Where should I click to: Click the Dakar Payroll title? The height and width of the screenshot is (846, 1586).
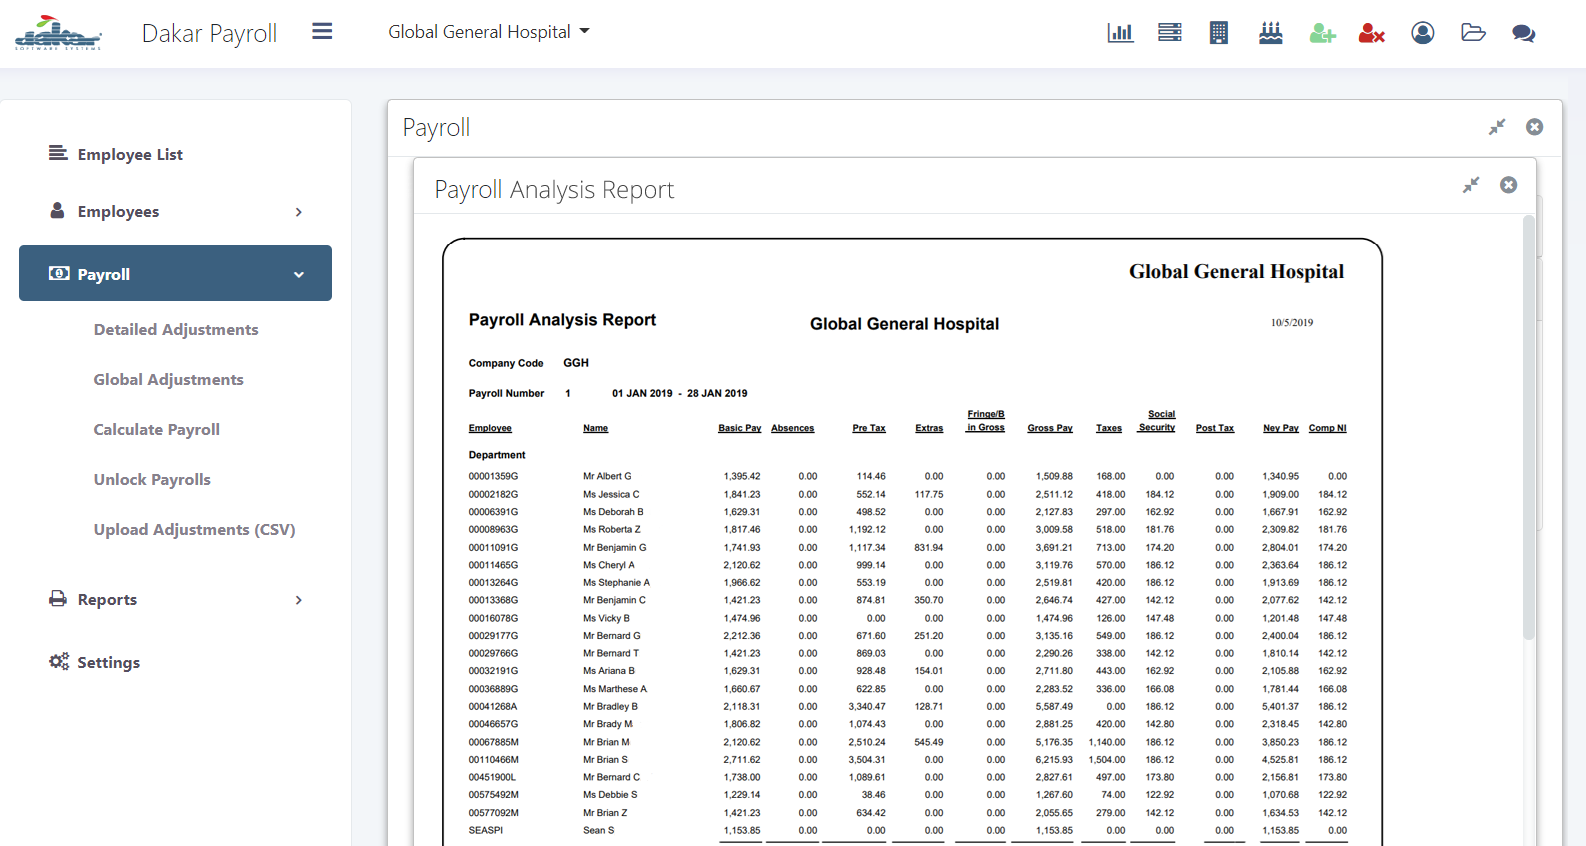point(209,33)
